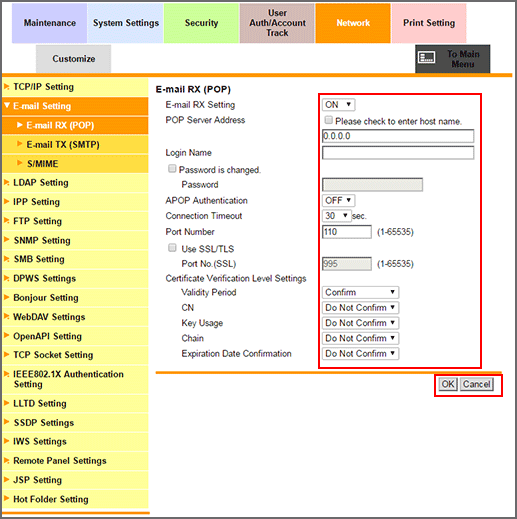Open the Validity Period dropdown
The image size is (517, 519).
pos(360,292)
